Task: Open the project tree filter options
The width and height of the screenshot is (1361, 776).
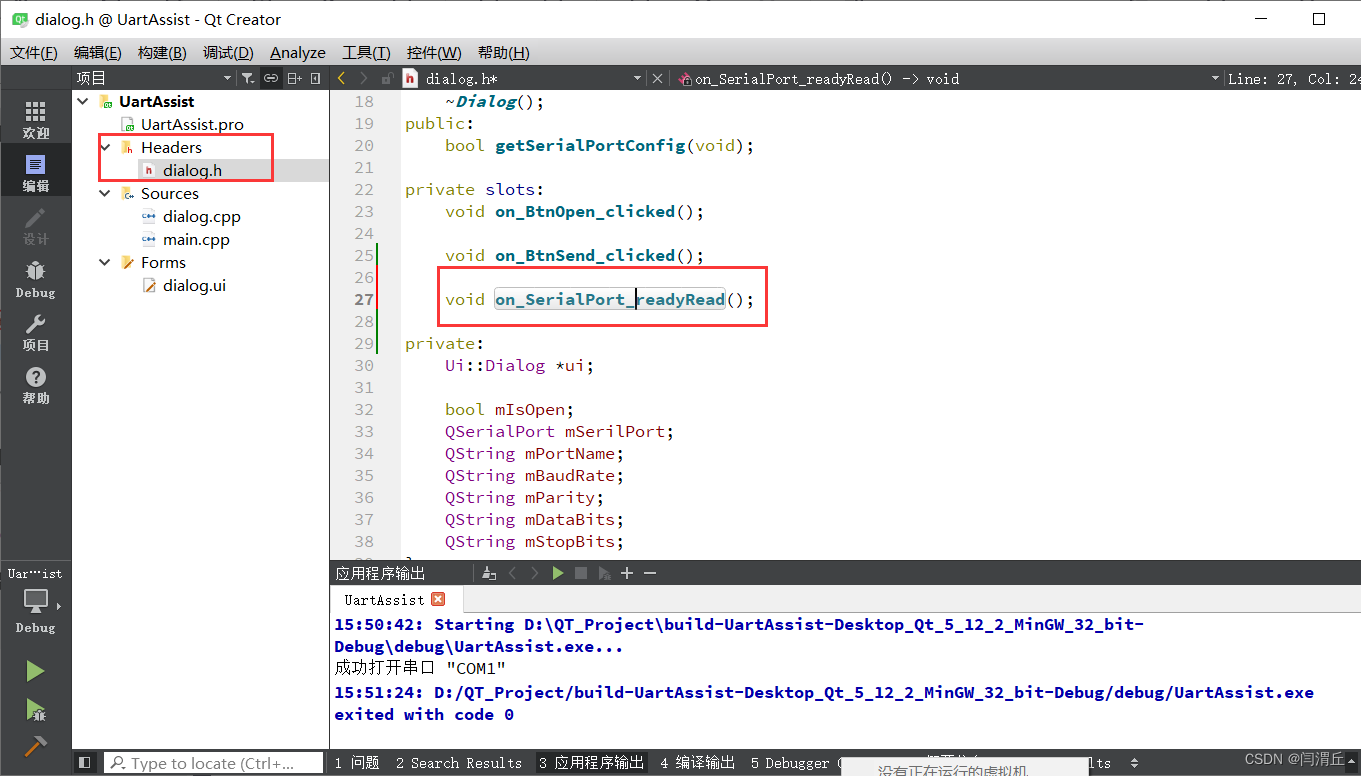Action: (248, 78)
